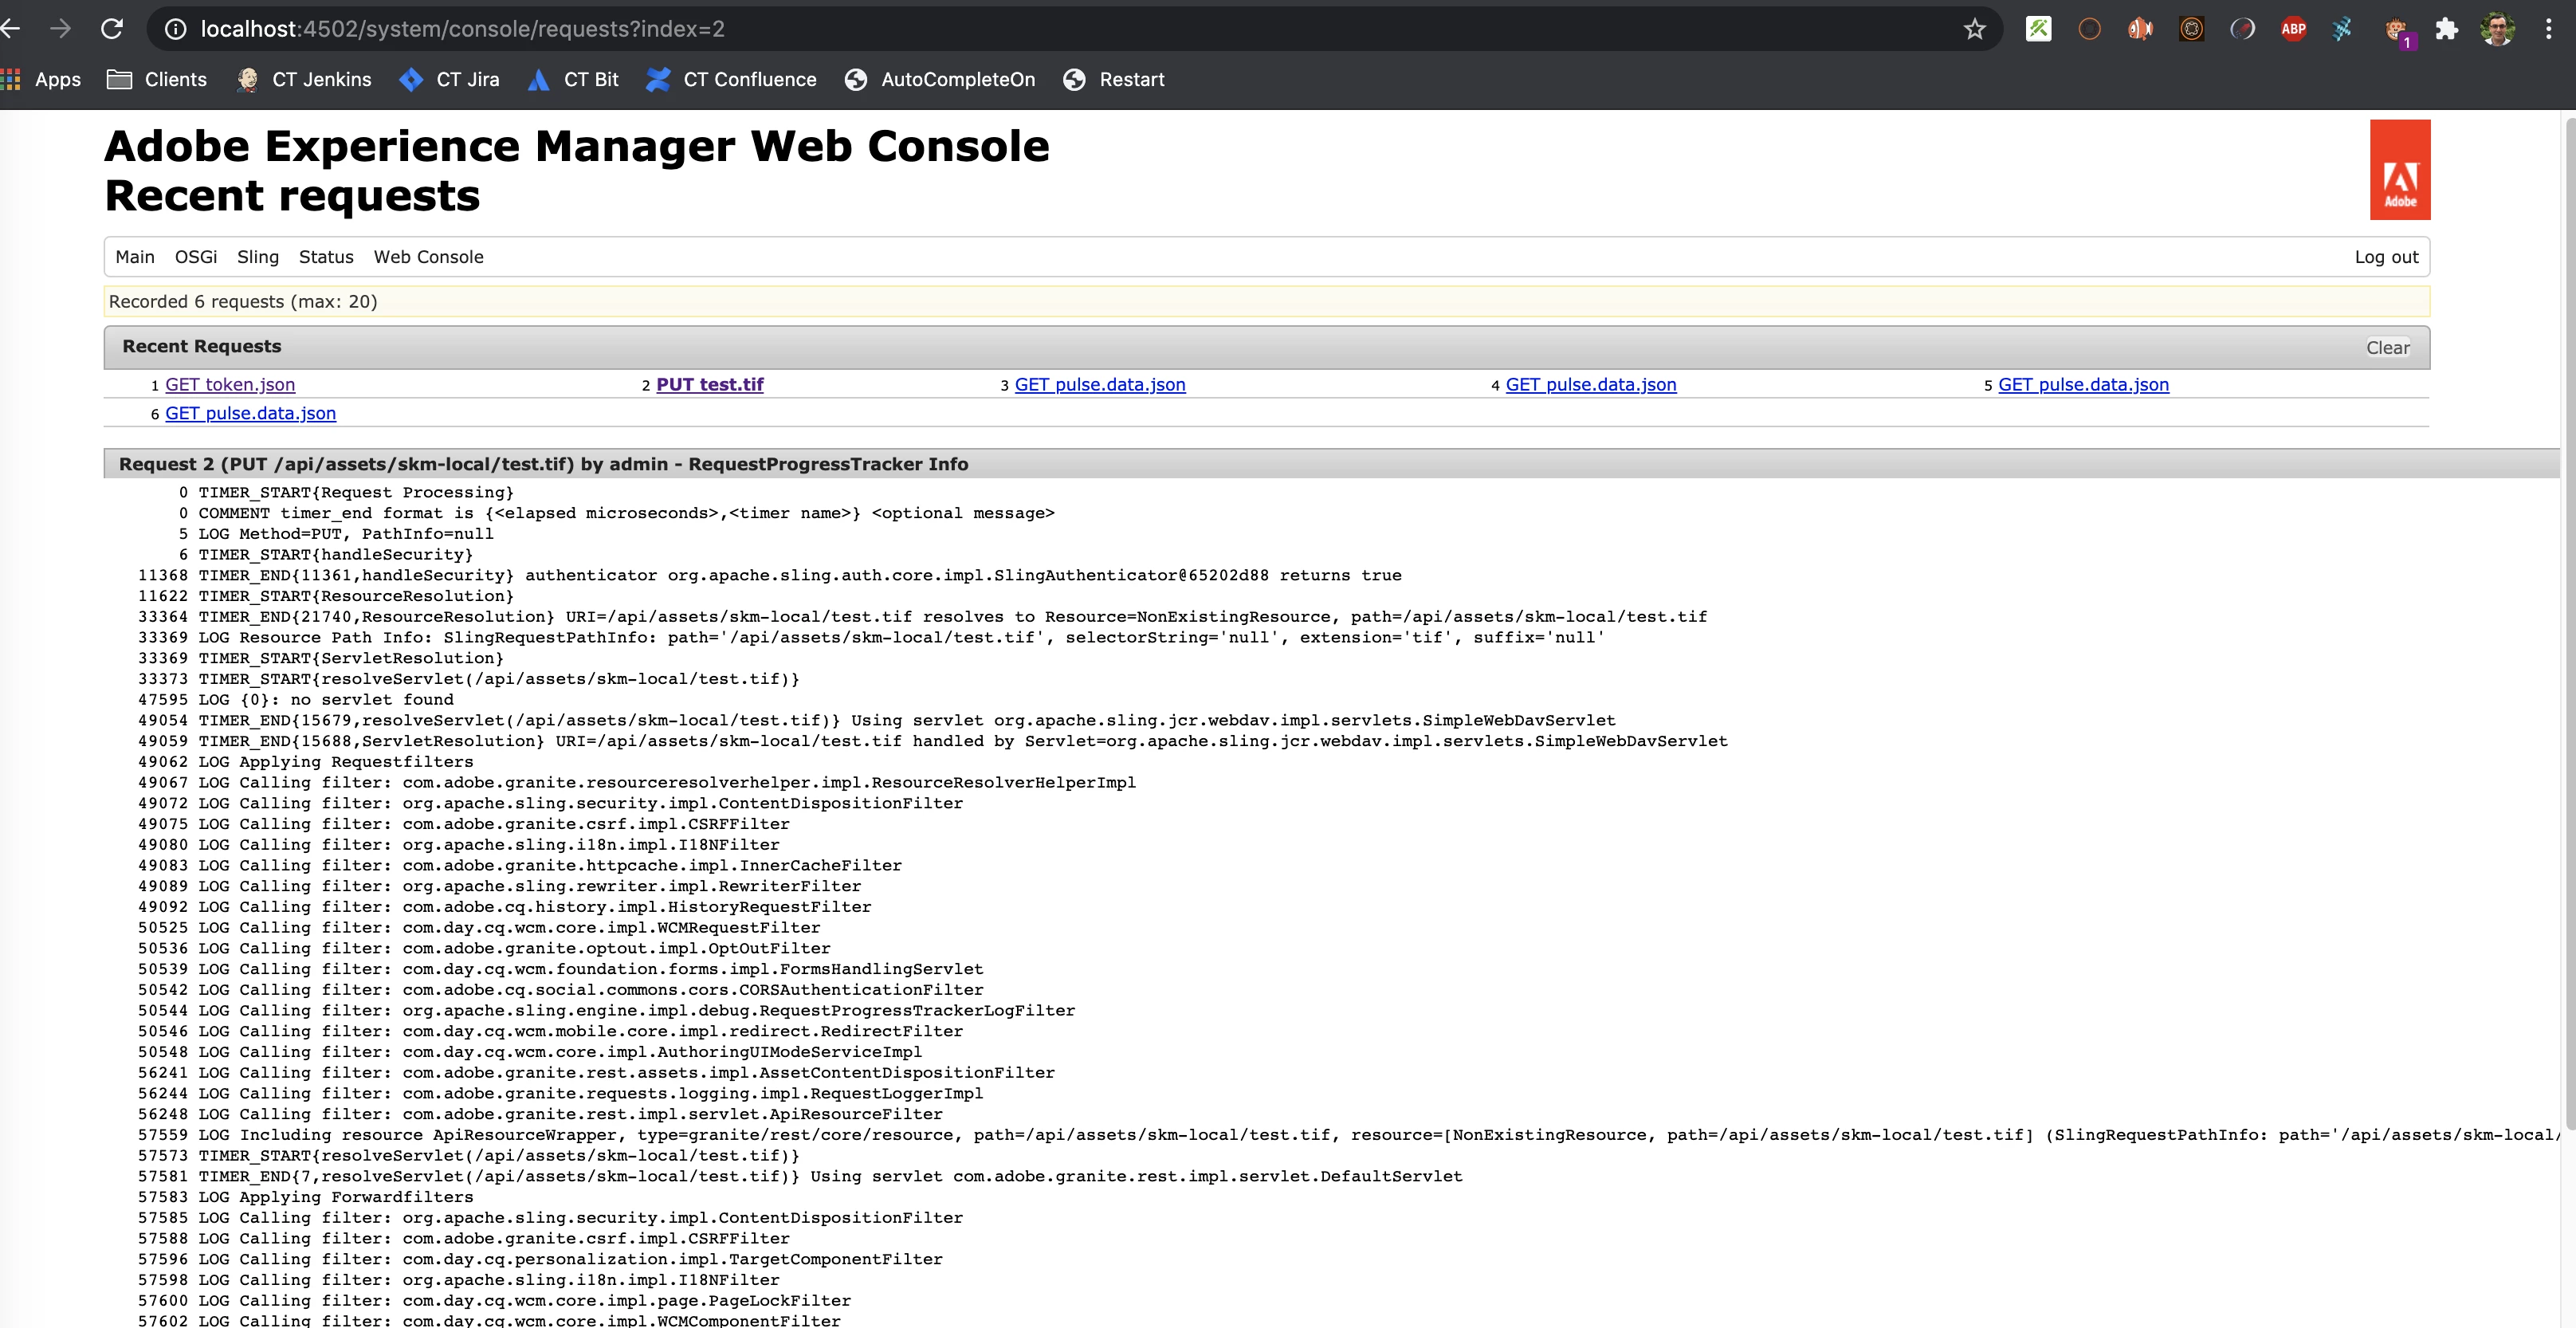
Task: Click the clownfish extension icon
Action: click(2140, 29)
